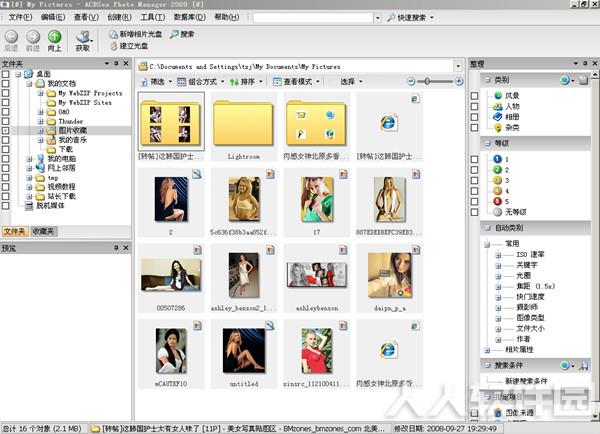Click the 建立光盘 burn disc icon

[x=114, y=46]
